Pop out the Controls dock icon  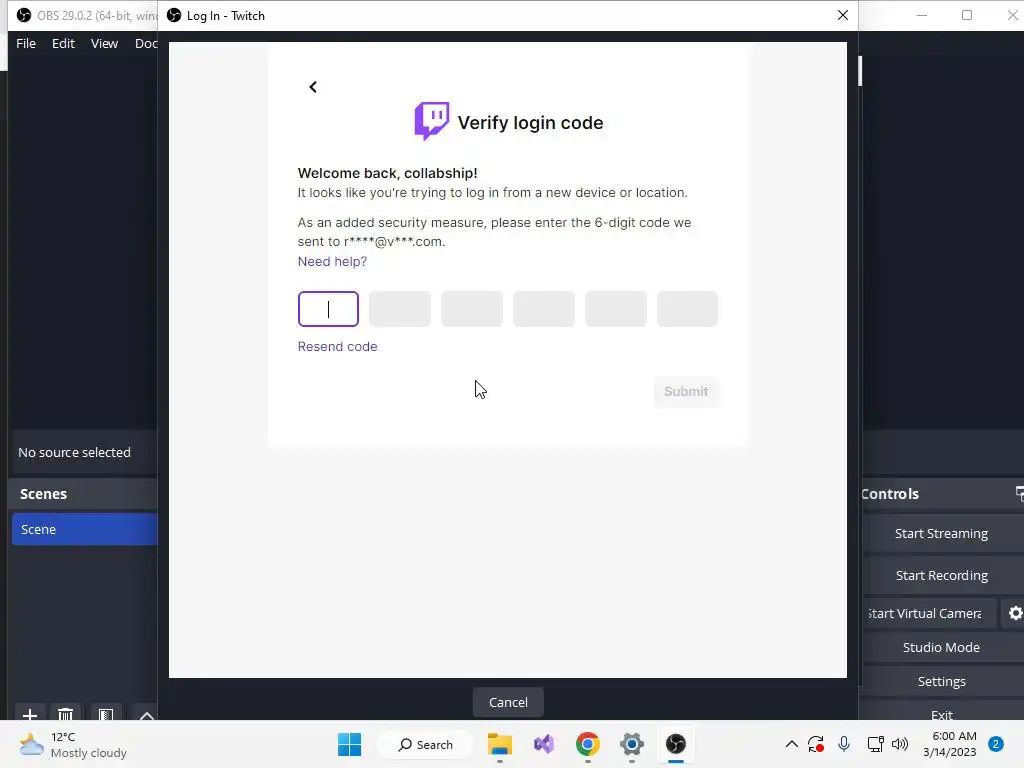[x=1019, y=494]
